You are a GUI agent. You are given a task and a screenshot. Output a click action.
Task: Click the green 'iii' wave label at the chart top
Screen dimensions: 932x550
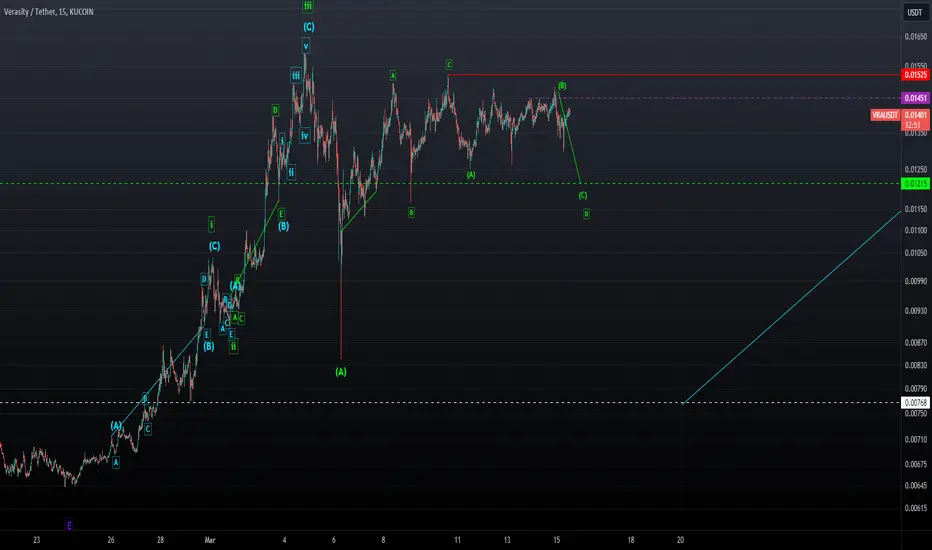click(x=308, y=6)
